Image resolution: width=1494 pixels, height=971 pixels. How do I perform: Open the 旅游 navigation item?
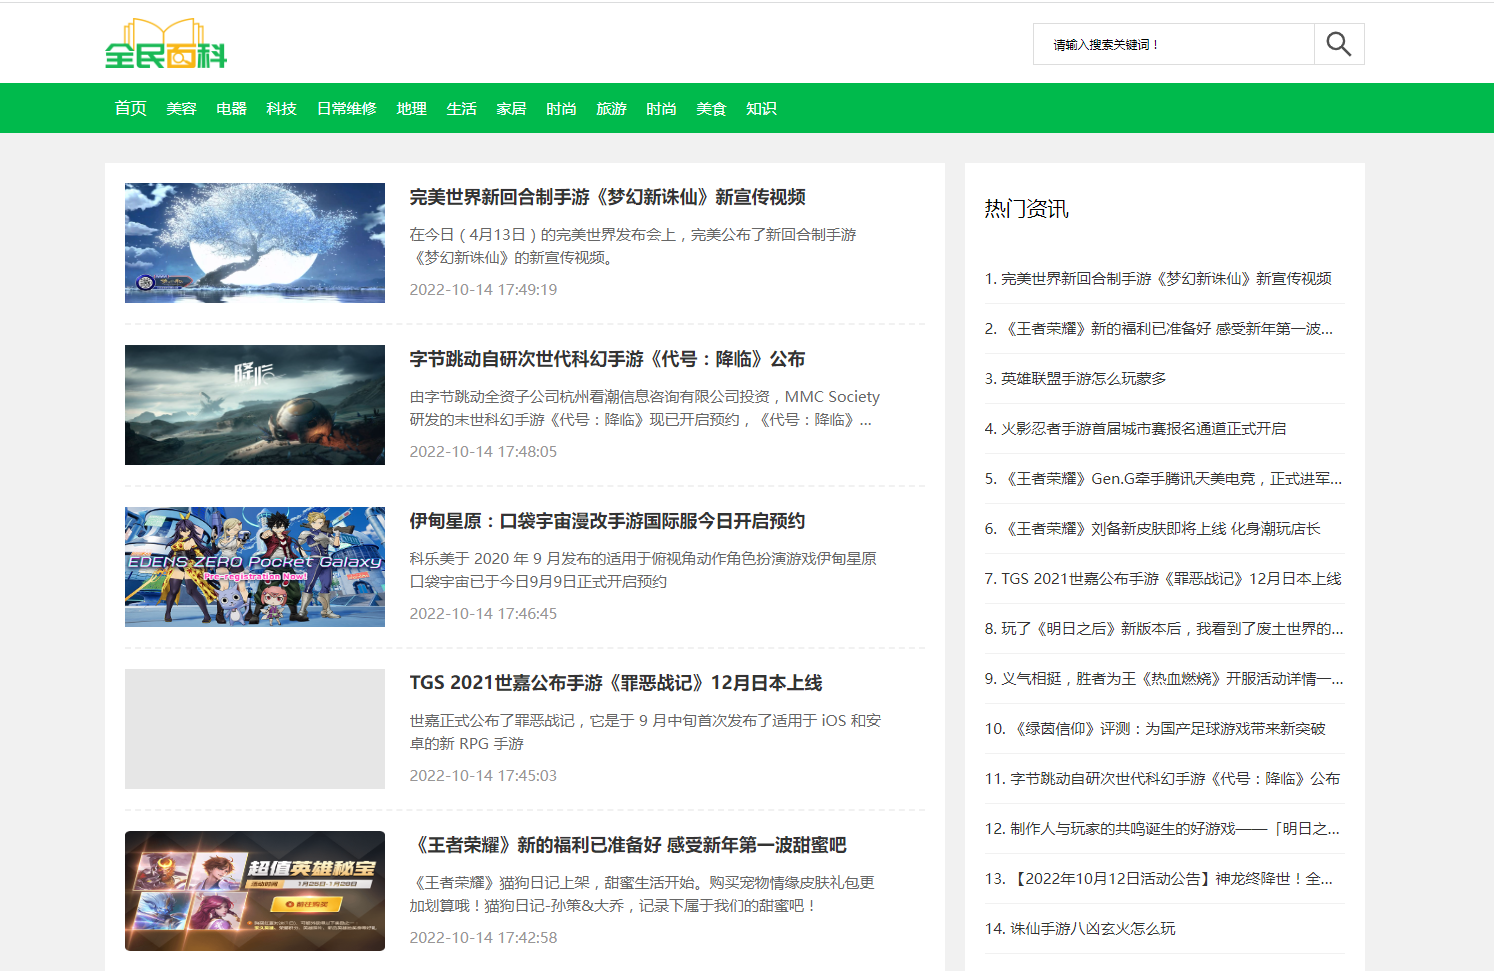pos(611,108)
